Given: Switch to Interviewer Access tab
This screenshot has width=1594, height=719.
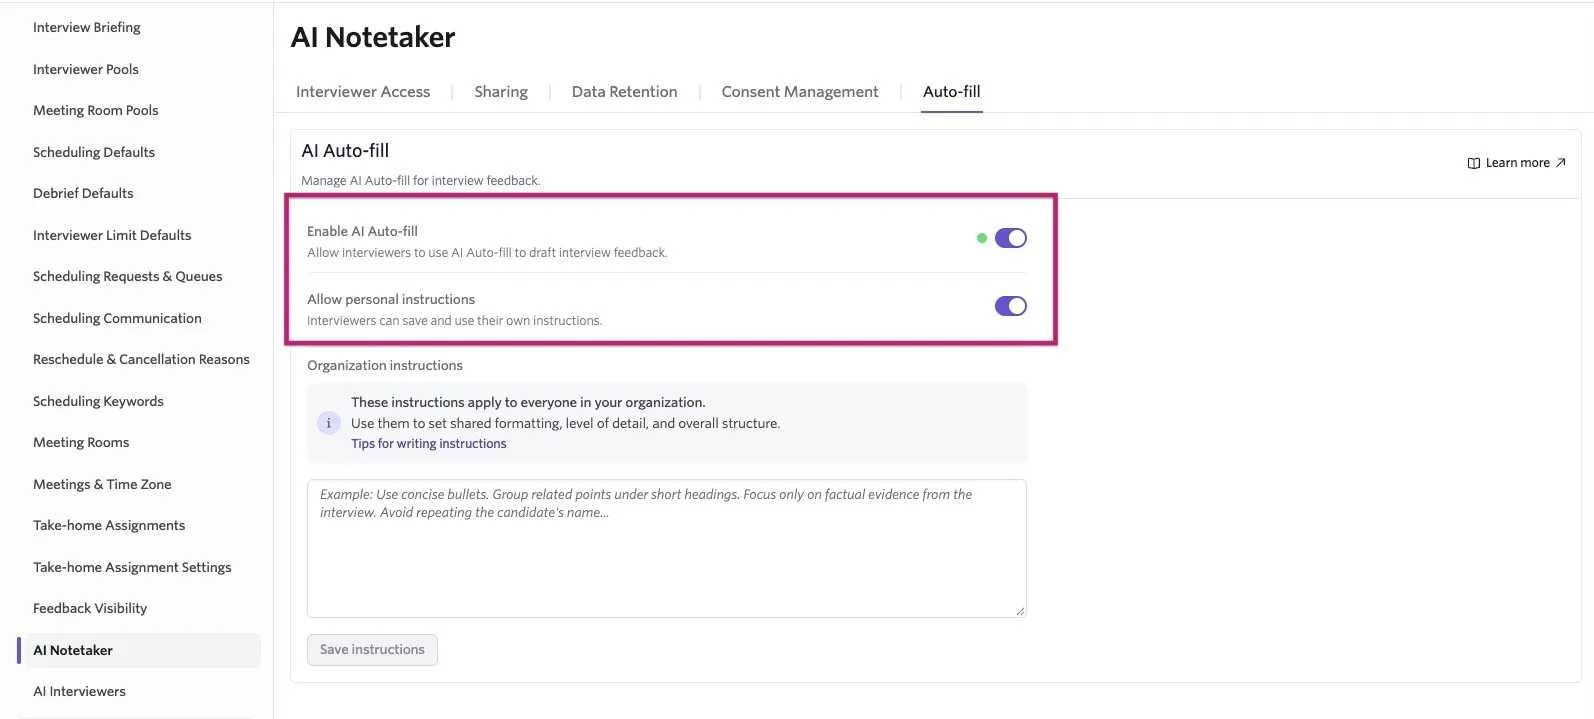Looking at the screenshot, I should pos(363,91).
